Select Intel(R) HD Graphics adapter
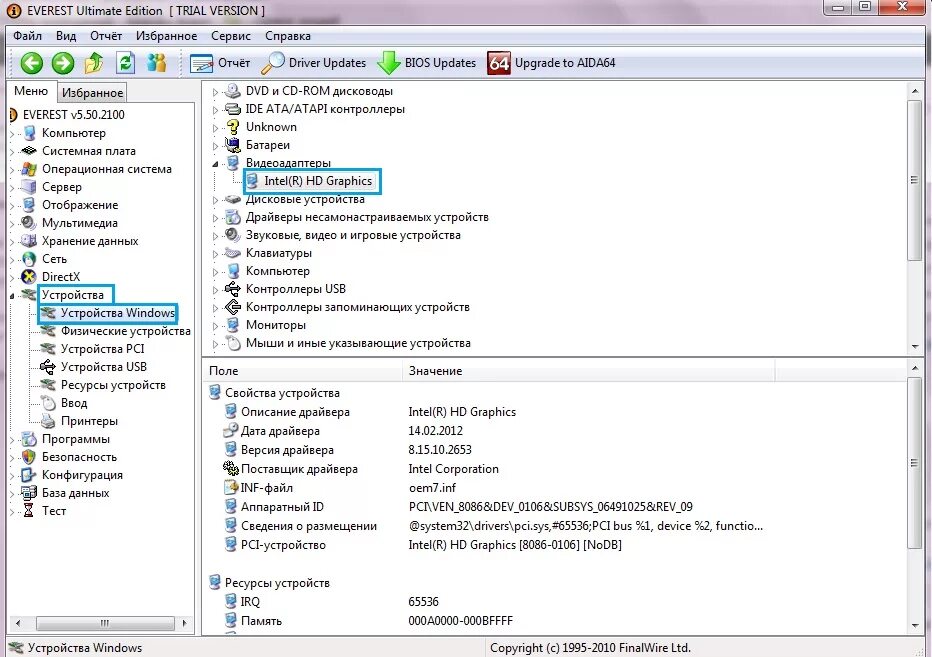Image resolution: width=932 pixels, height=657 pixels. coord(318,181)
